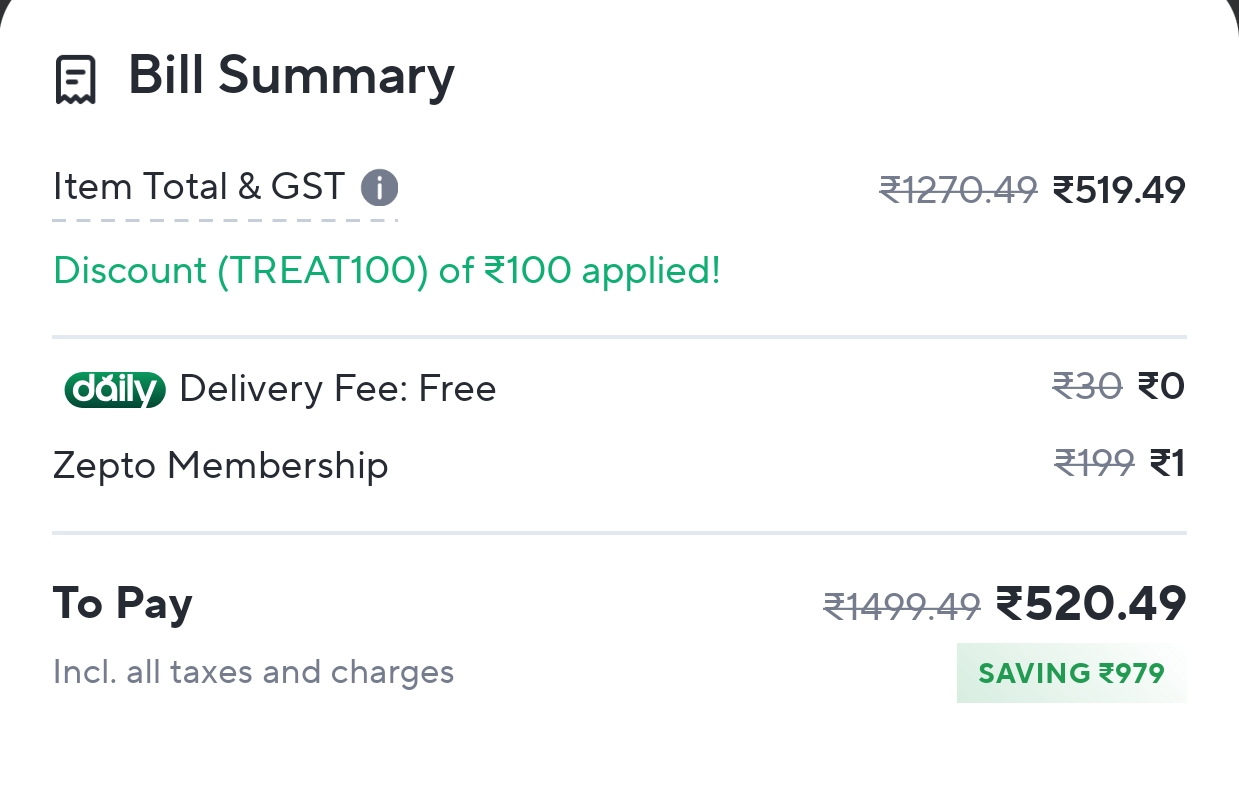
Task: Tap the Delivery Fee: Free text
Action: click(x=338, y=388)
